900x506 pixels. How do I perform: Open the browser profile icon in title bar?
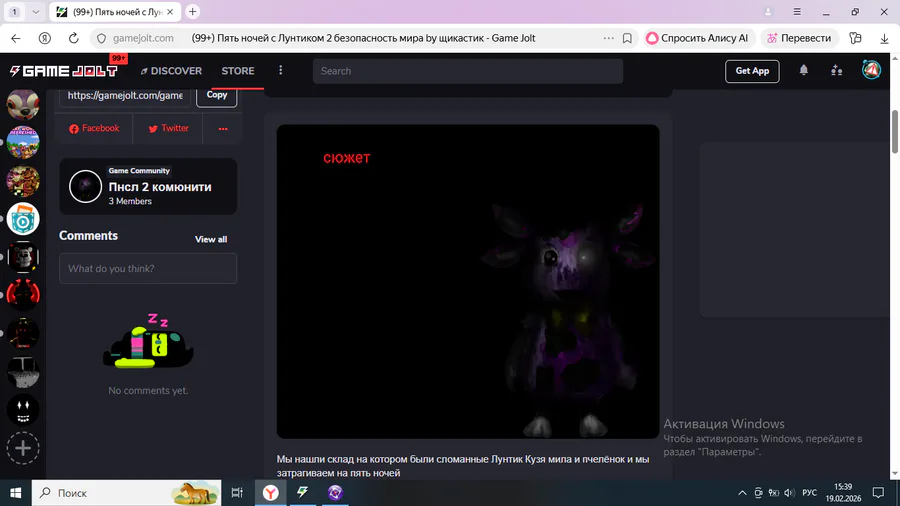click(x=768, y=11)
